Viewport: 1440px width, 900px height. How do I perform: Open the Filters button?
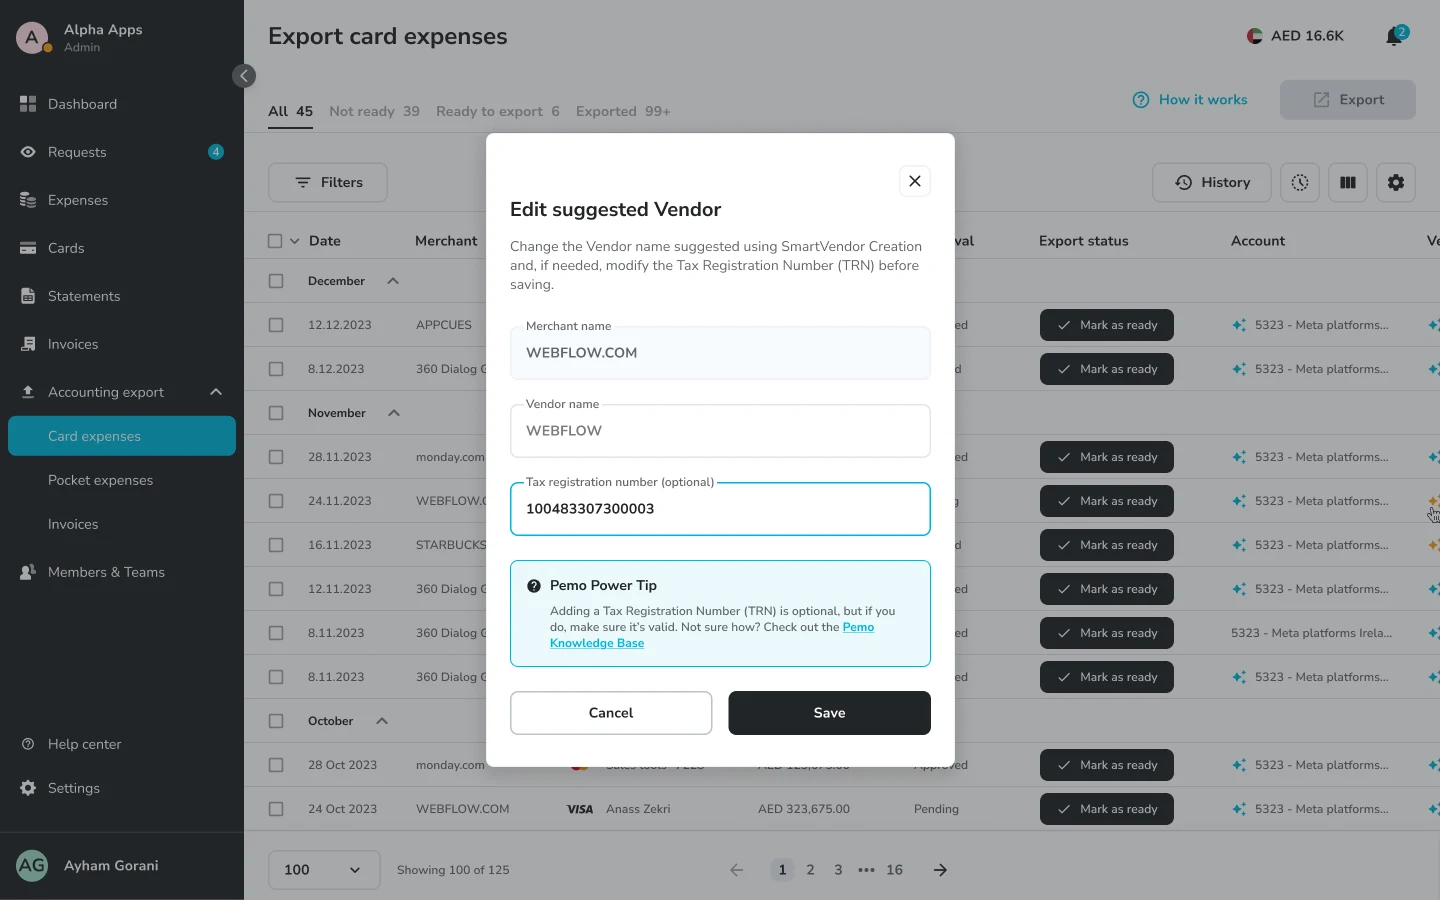click(x=328, y=183)
